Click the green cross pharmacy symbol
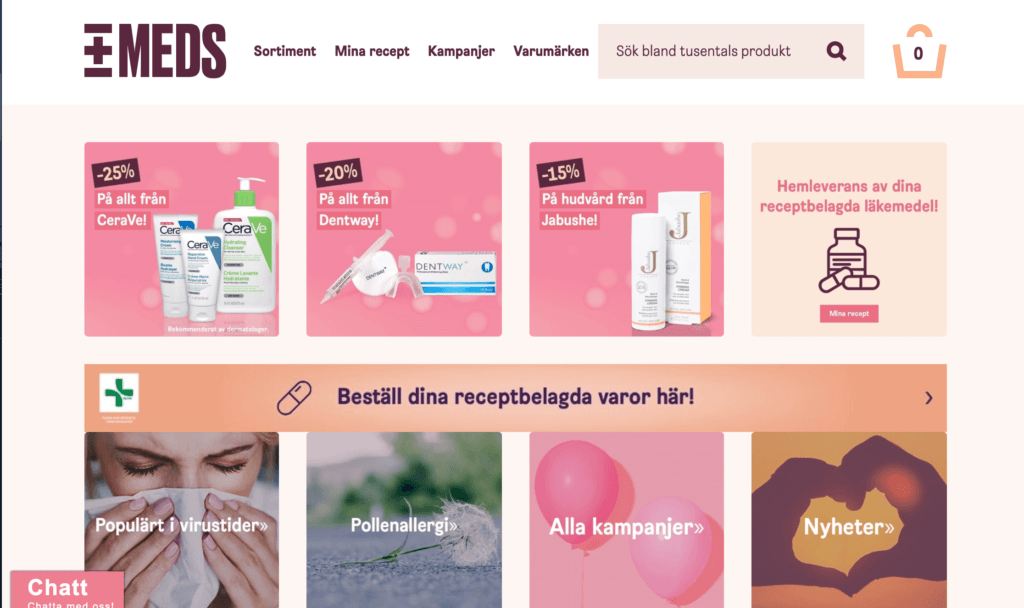The image size is (1024, 608). (119, 392)
